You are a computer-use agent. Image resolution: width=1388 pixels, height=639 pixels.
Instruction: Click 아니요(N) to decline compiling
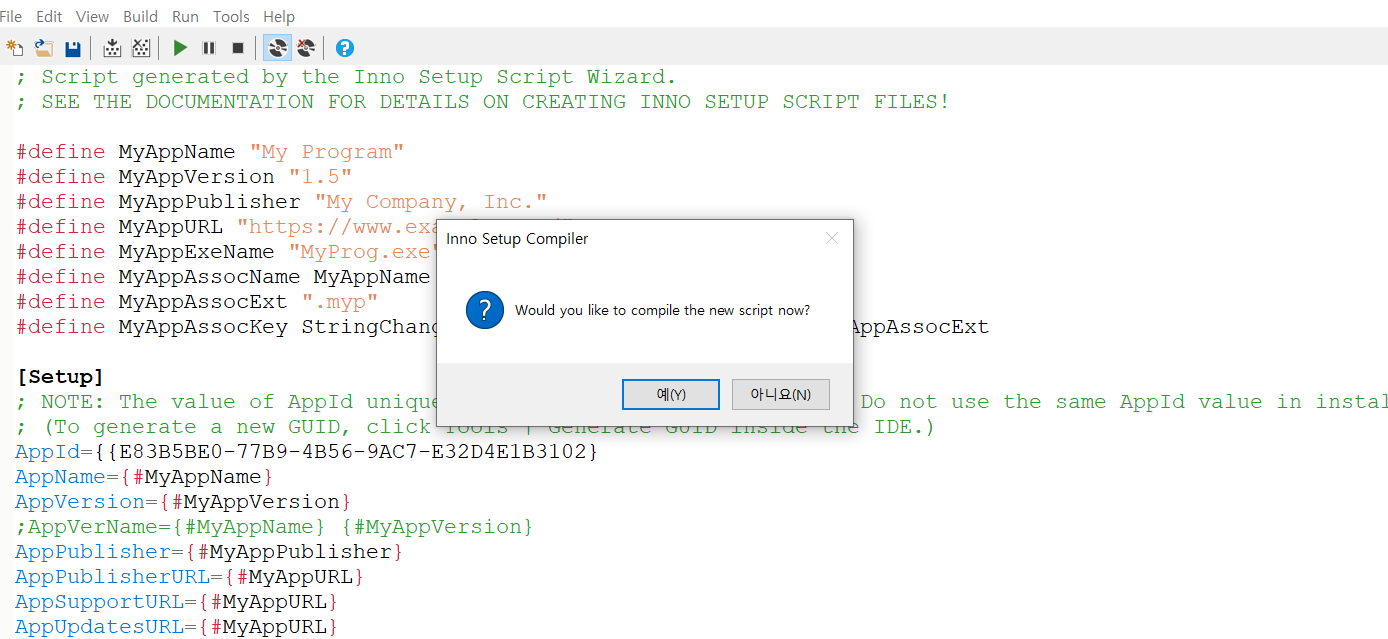pyautogui.click(x=781, y=394)
